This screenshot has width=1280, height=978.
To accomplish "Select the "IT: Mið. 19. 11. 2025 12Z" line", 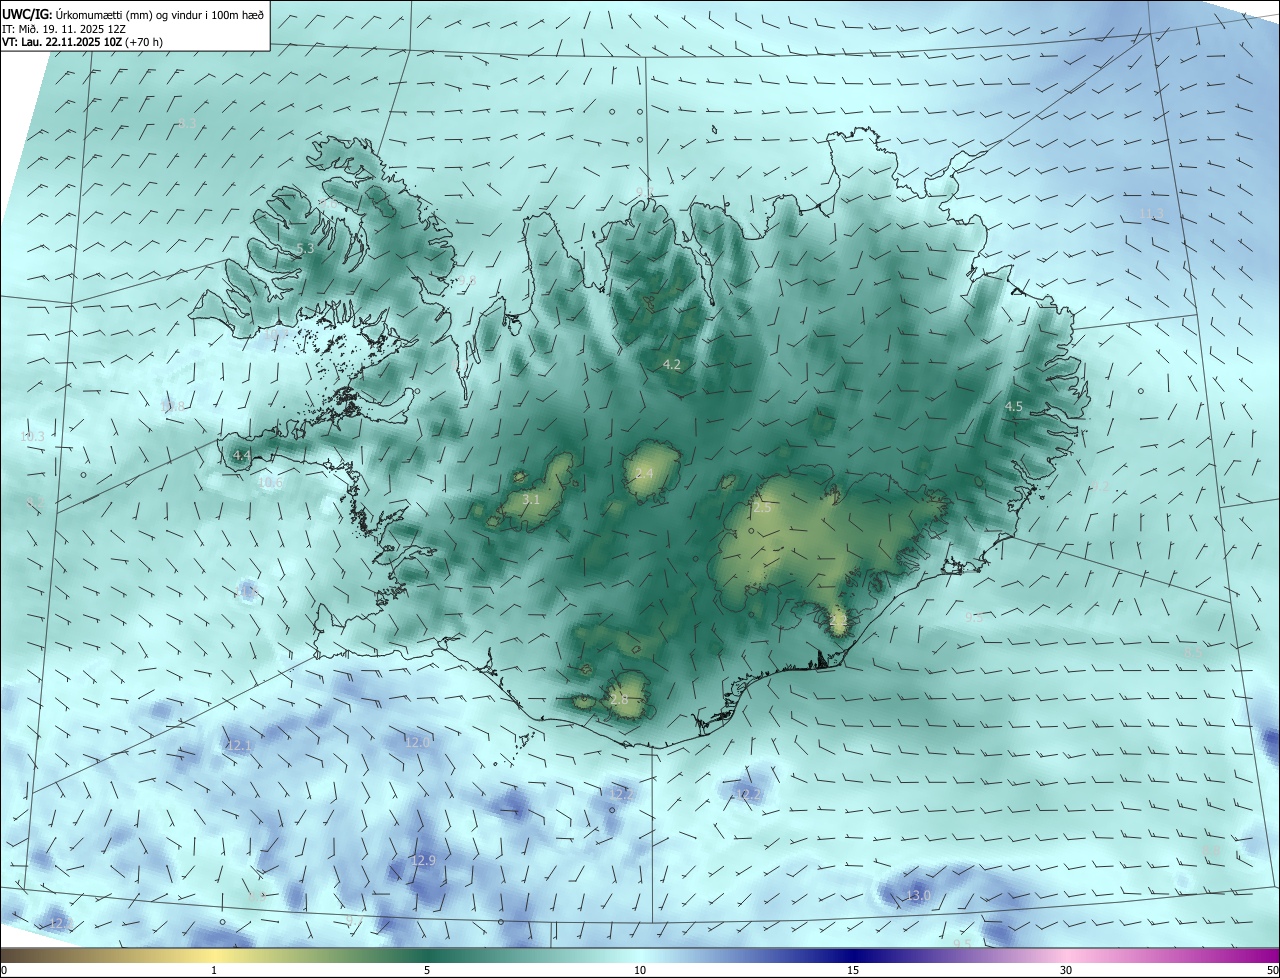I will 64,28.
